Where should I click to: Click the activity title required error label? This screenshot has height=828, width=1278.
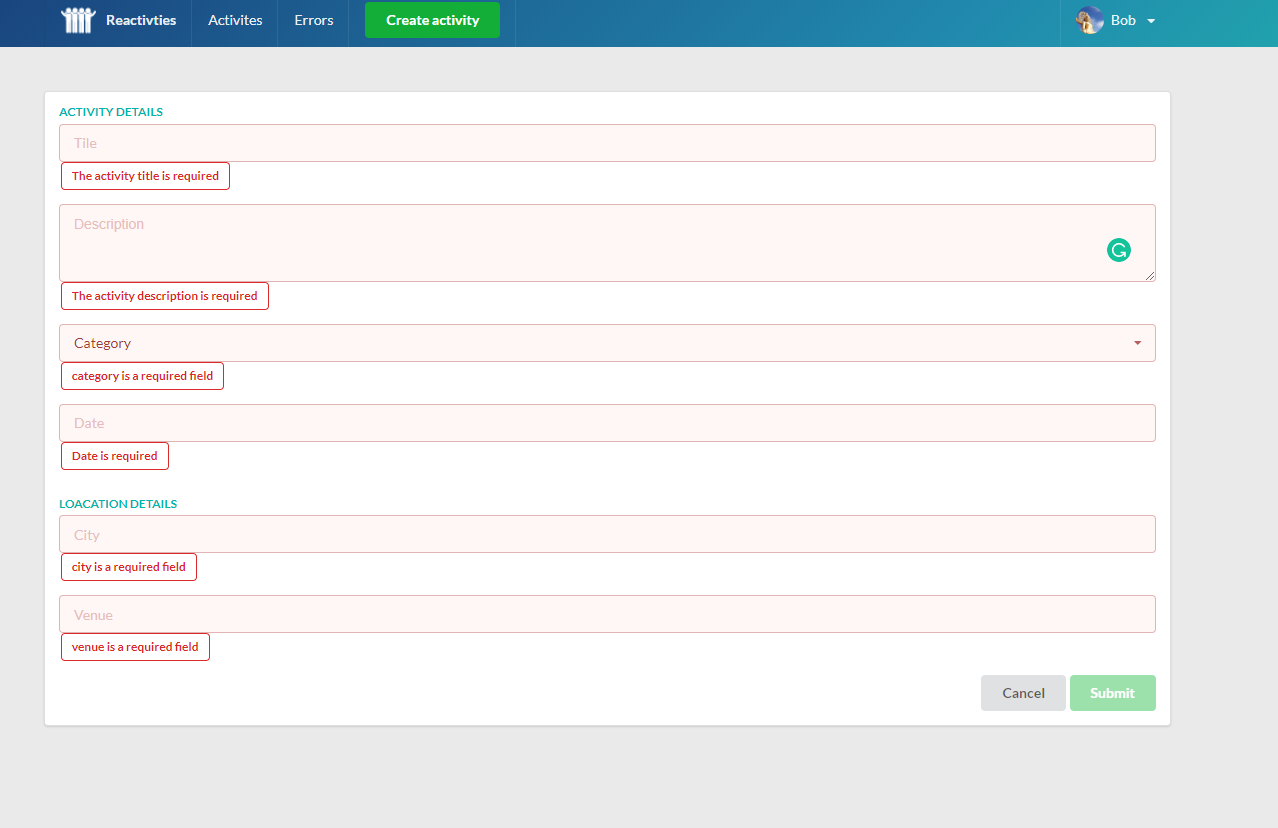click(x=145, y=175)
